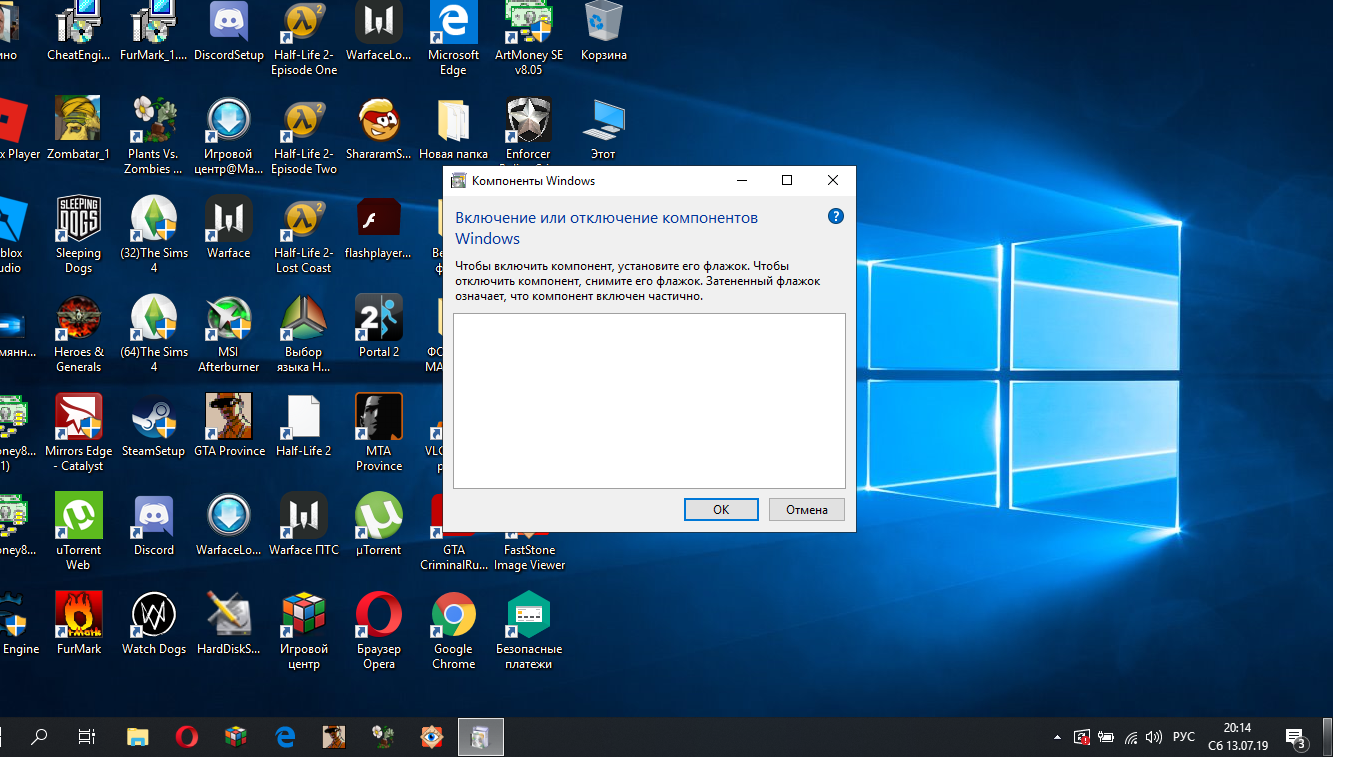Select the uTorrent Web desktop shortcut

(78, 532)
